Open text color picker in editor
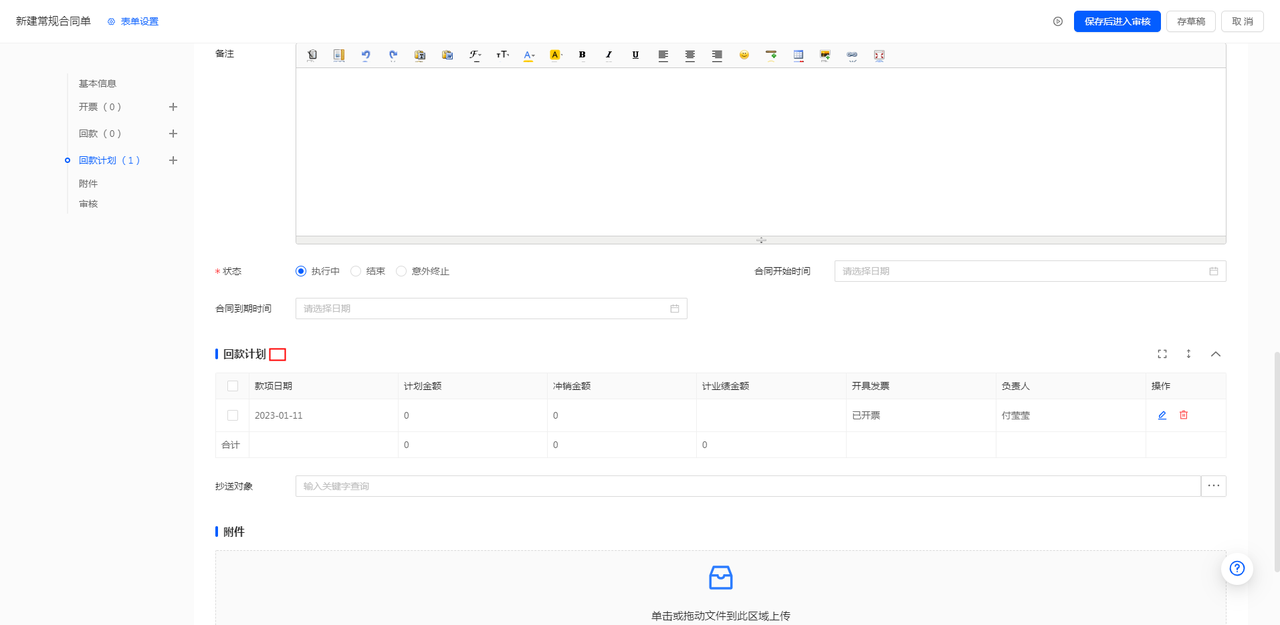 (x=529, y=55)
